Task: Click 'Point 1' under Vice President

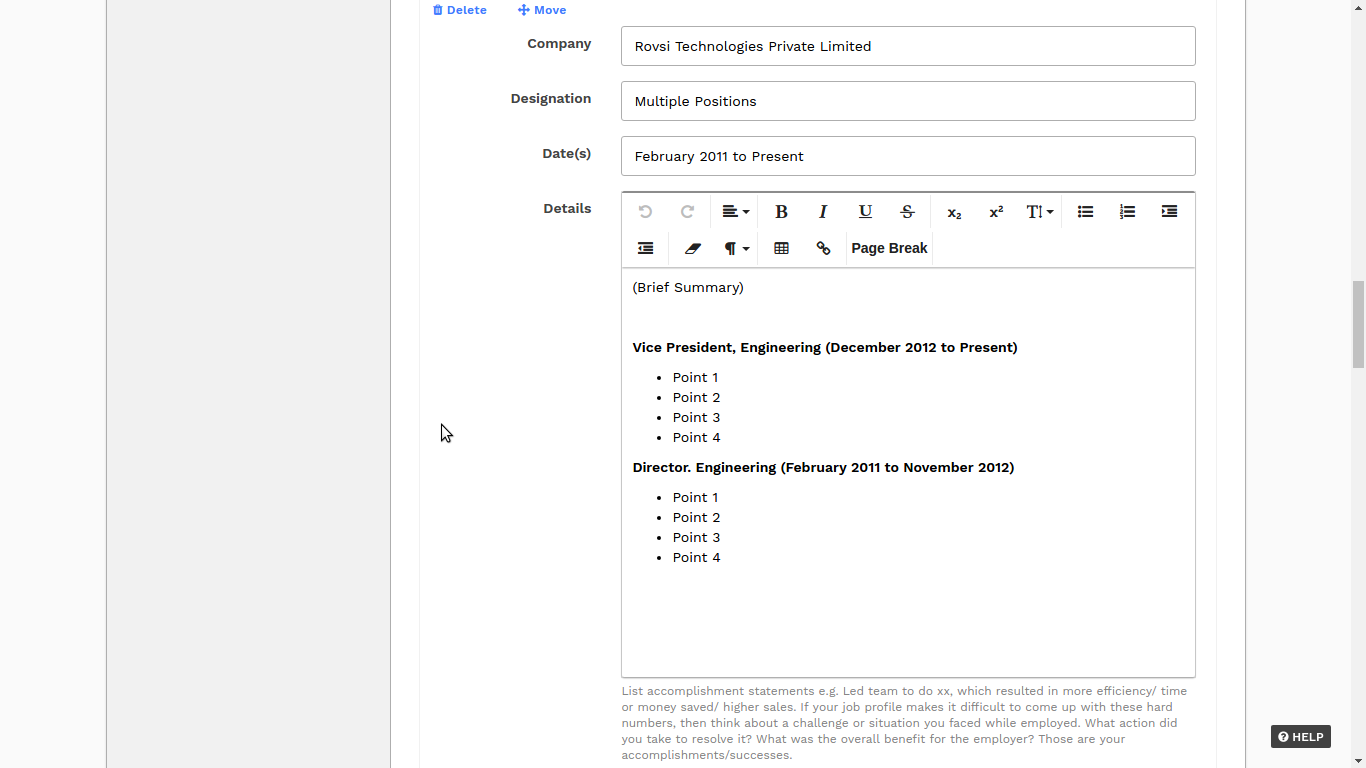Action: [695, 377]
